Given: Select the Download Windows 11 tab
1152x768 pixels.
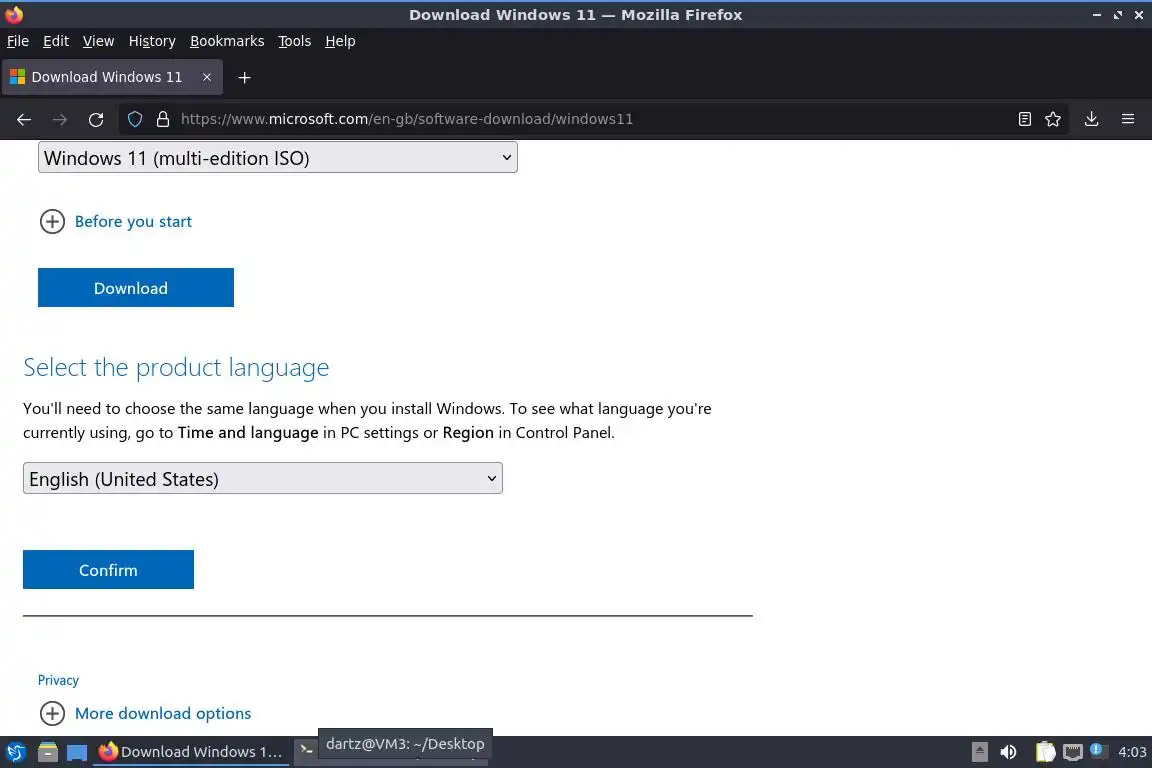Looking at the screenshot, I should [x=112, y=77].
